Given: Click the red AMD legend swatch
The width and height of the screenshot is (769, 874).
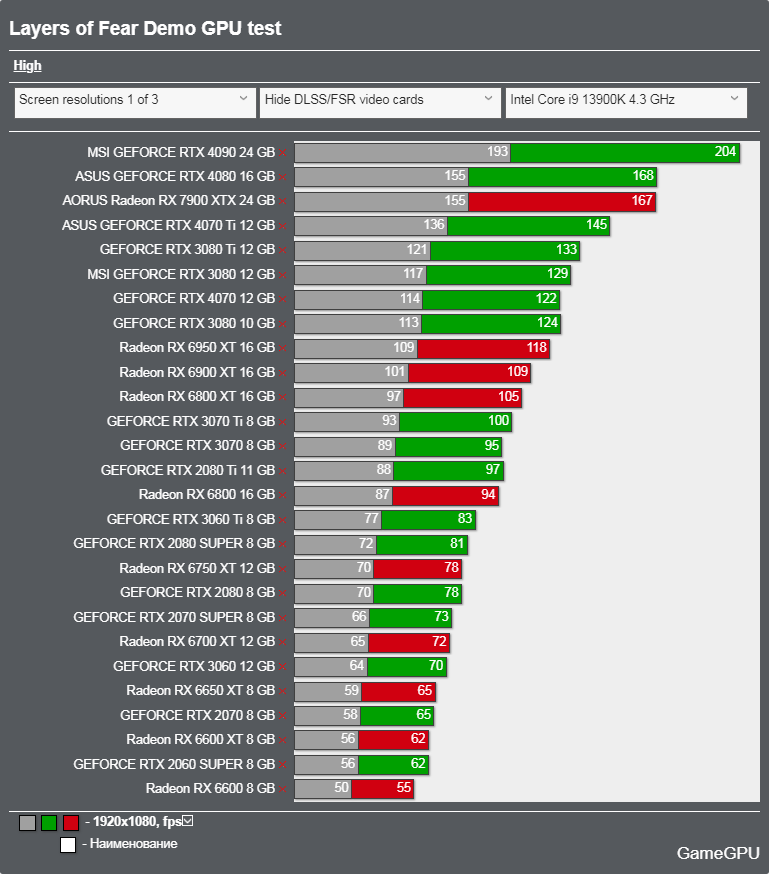Looking at the screenshot, I should click(x=71, y=823).
